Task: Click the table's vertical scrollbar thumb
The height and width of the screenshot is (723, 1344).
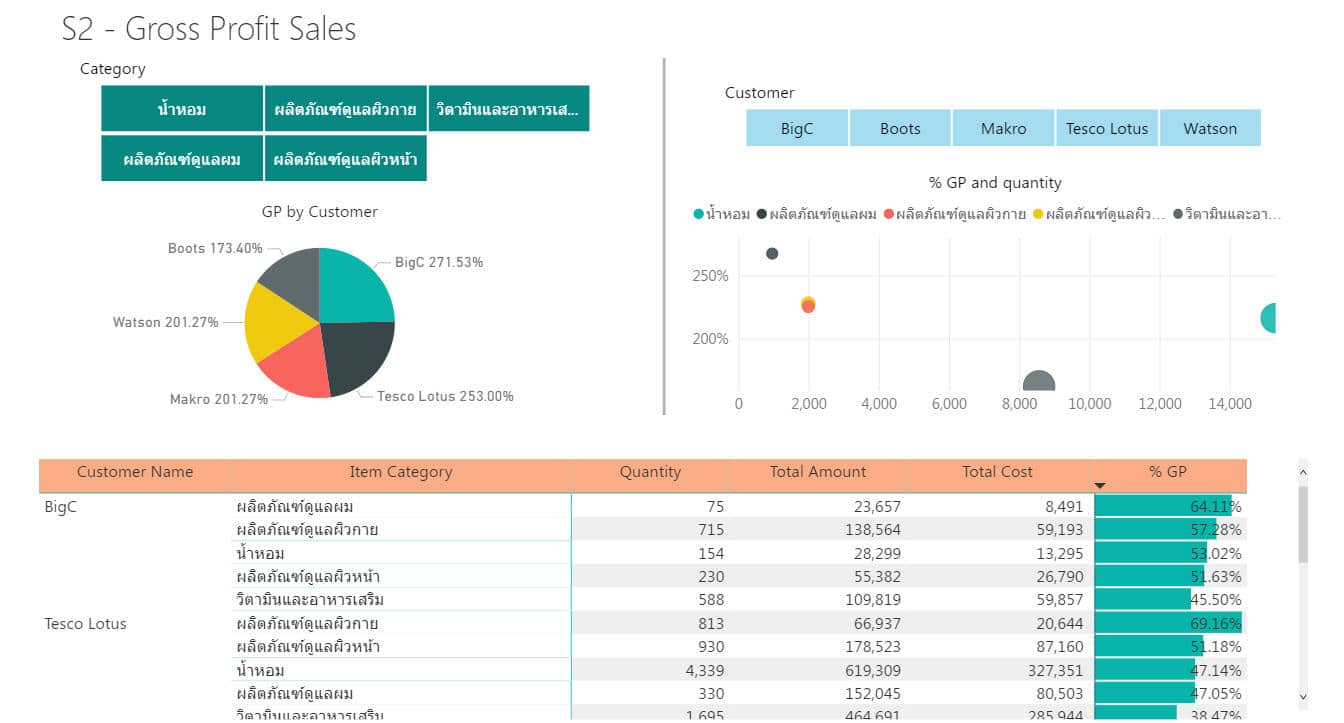Action: click(1302, 524)
